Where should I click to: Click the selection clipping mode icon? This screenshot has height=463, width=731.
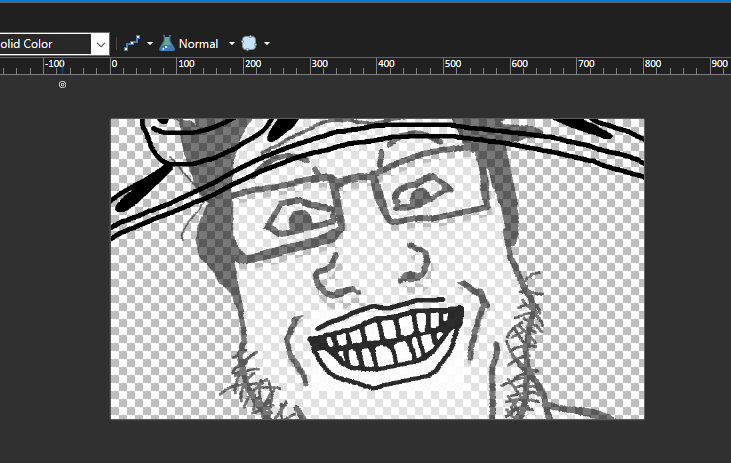(x=250, y=44)
